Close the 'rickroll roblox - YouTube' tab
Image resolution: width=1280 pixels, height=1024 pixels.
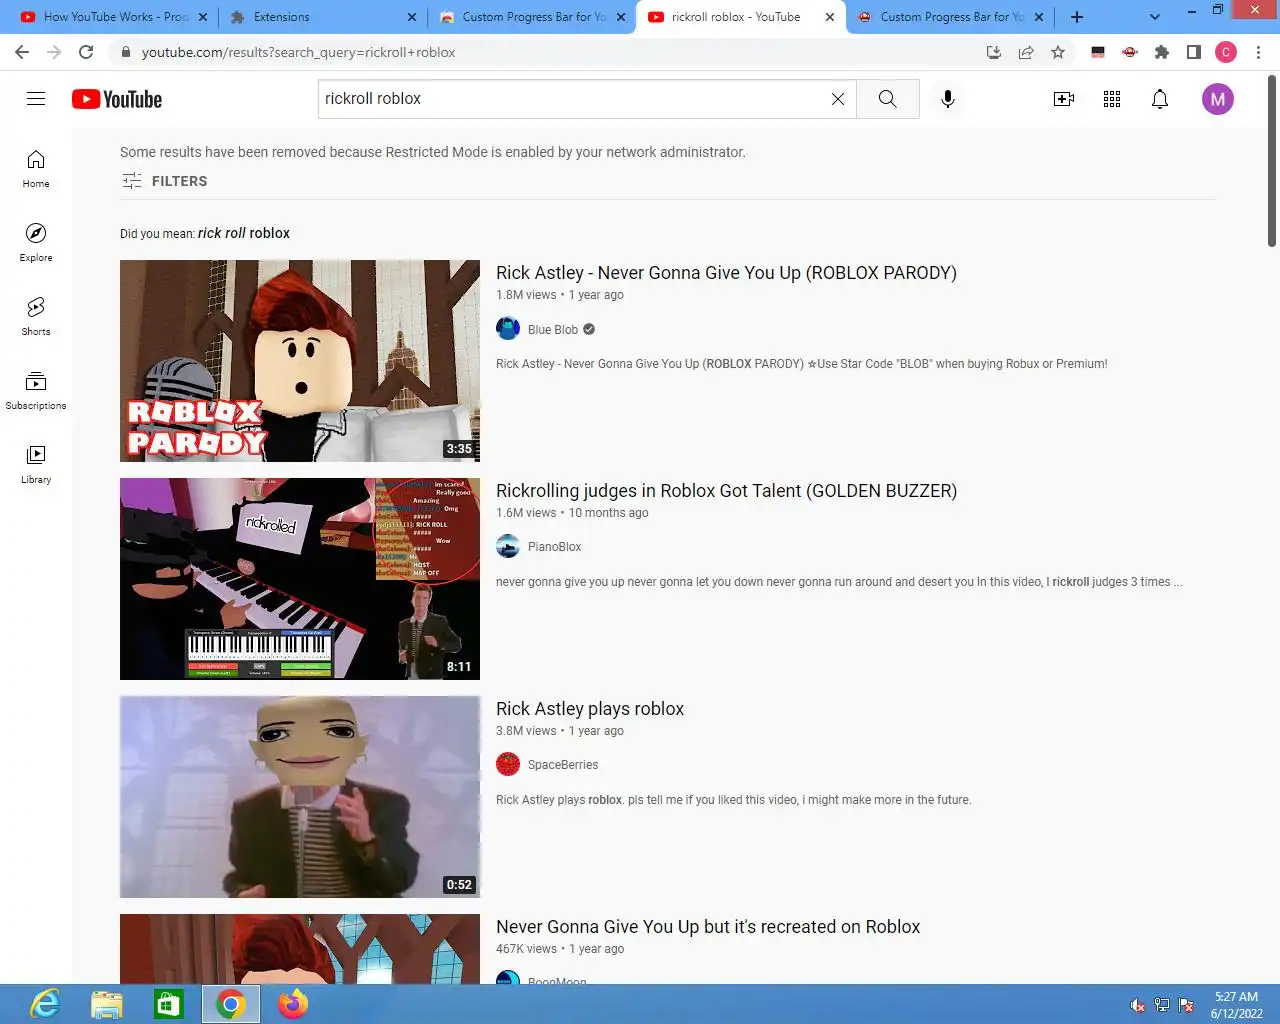[829, 17]
